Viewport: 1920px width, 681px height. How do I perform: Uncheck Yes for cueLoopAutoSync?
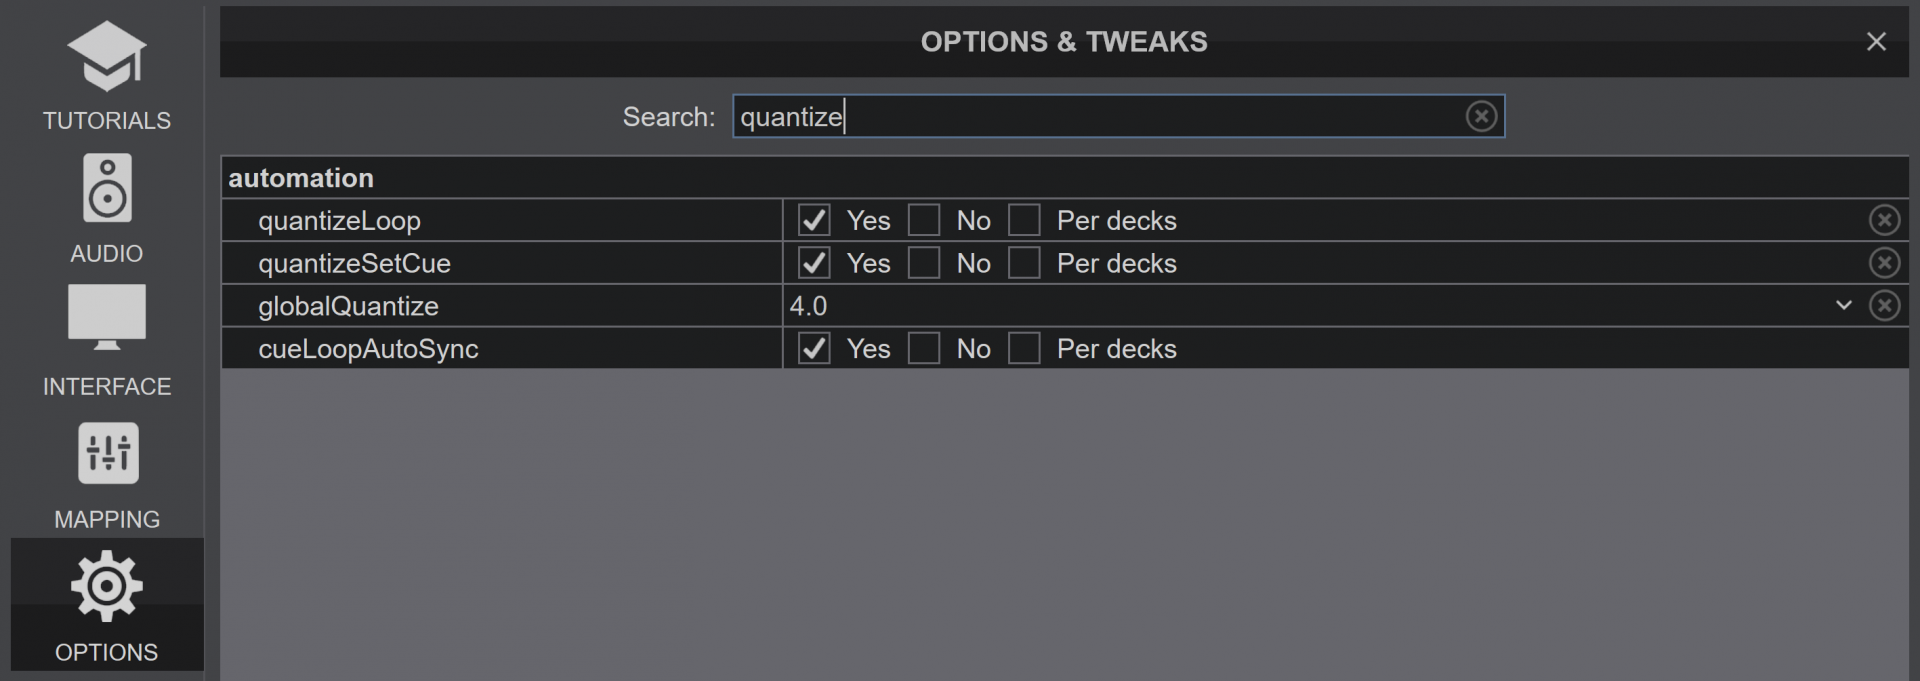click(x=814, y=348)
